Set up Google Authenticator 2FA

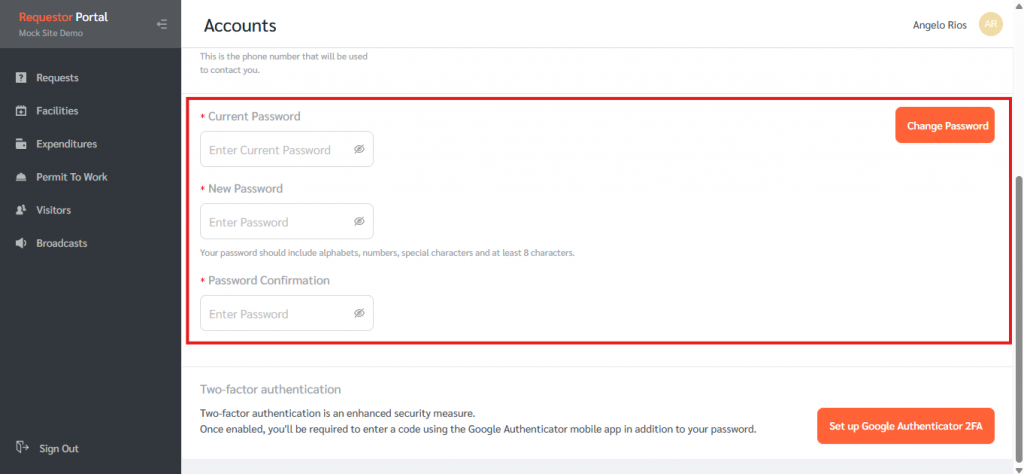(x=905, y=426)
